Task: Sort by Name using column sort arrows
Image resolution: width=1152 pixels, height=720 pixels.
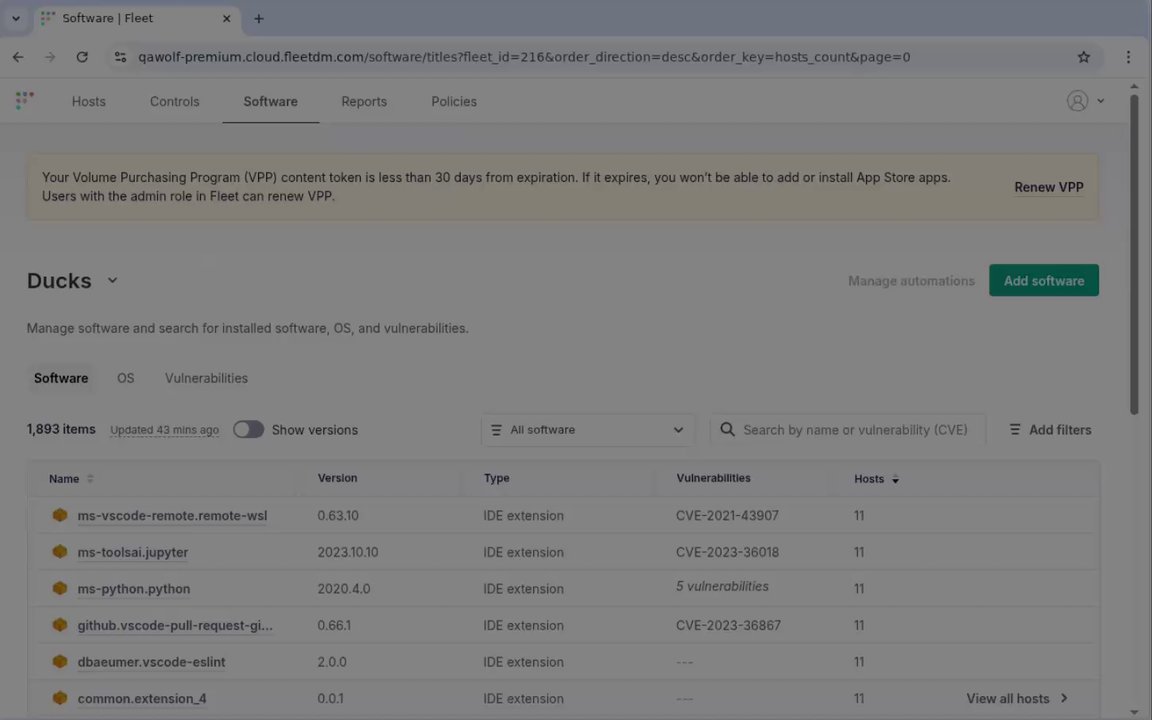Action: [90, 478]
